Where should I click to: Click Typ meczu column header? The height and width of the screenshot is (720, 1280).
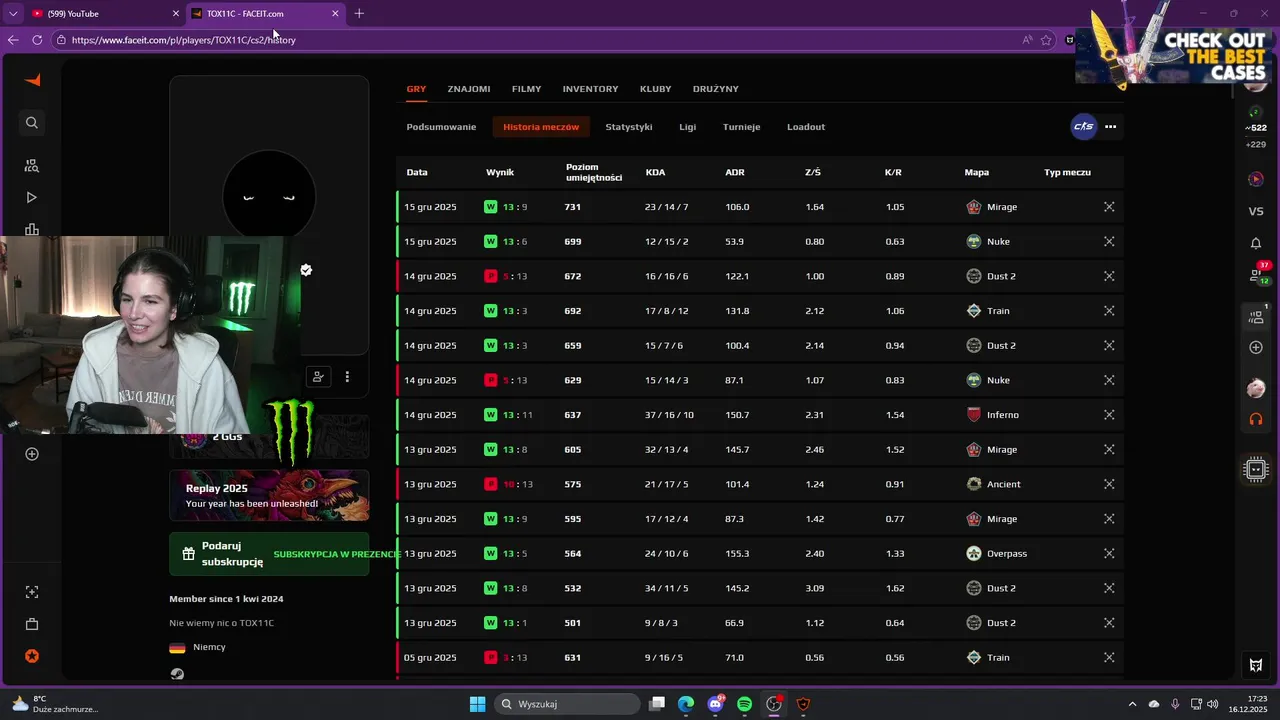point(1067,172)
